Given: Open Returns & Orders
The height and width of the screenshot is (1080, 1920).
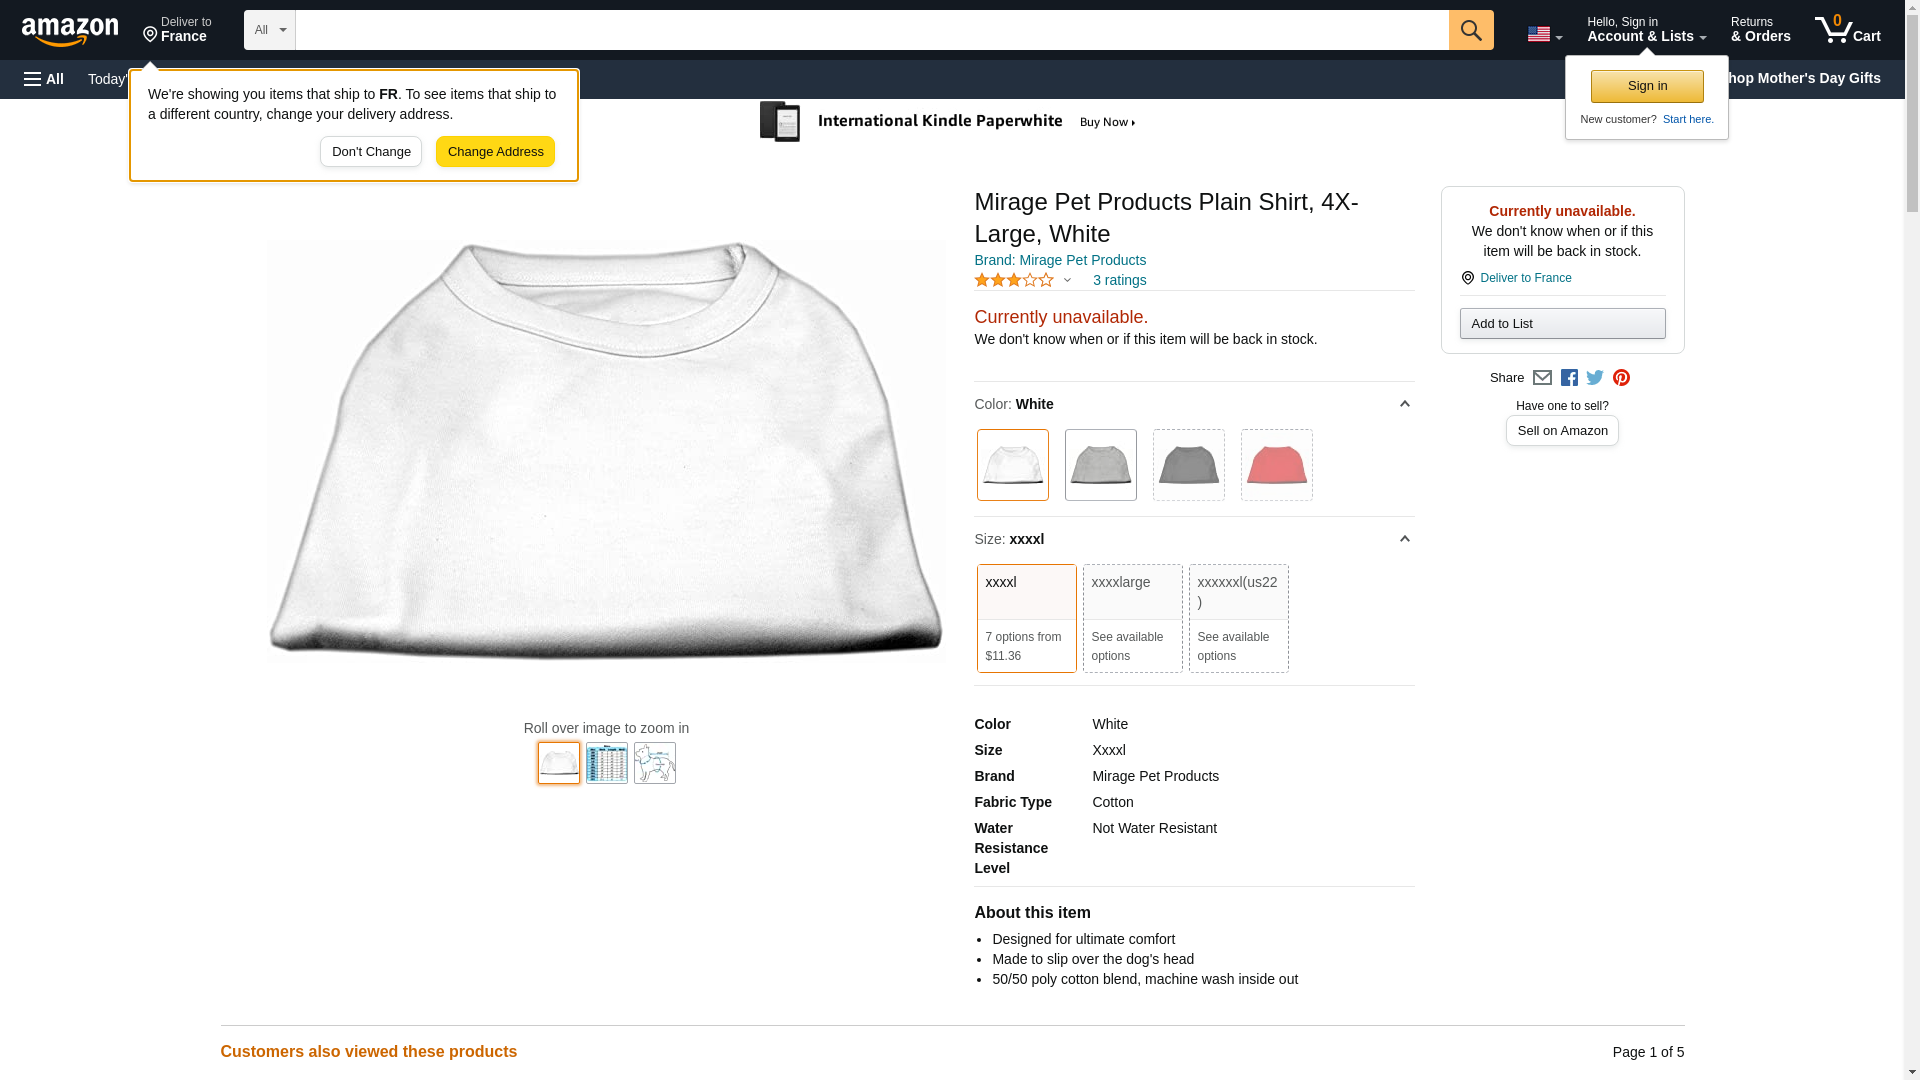Looking at the screenshot, I should point(1760,30).
